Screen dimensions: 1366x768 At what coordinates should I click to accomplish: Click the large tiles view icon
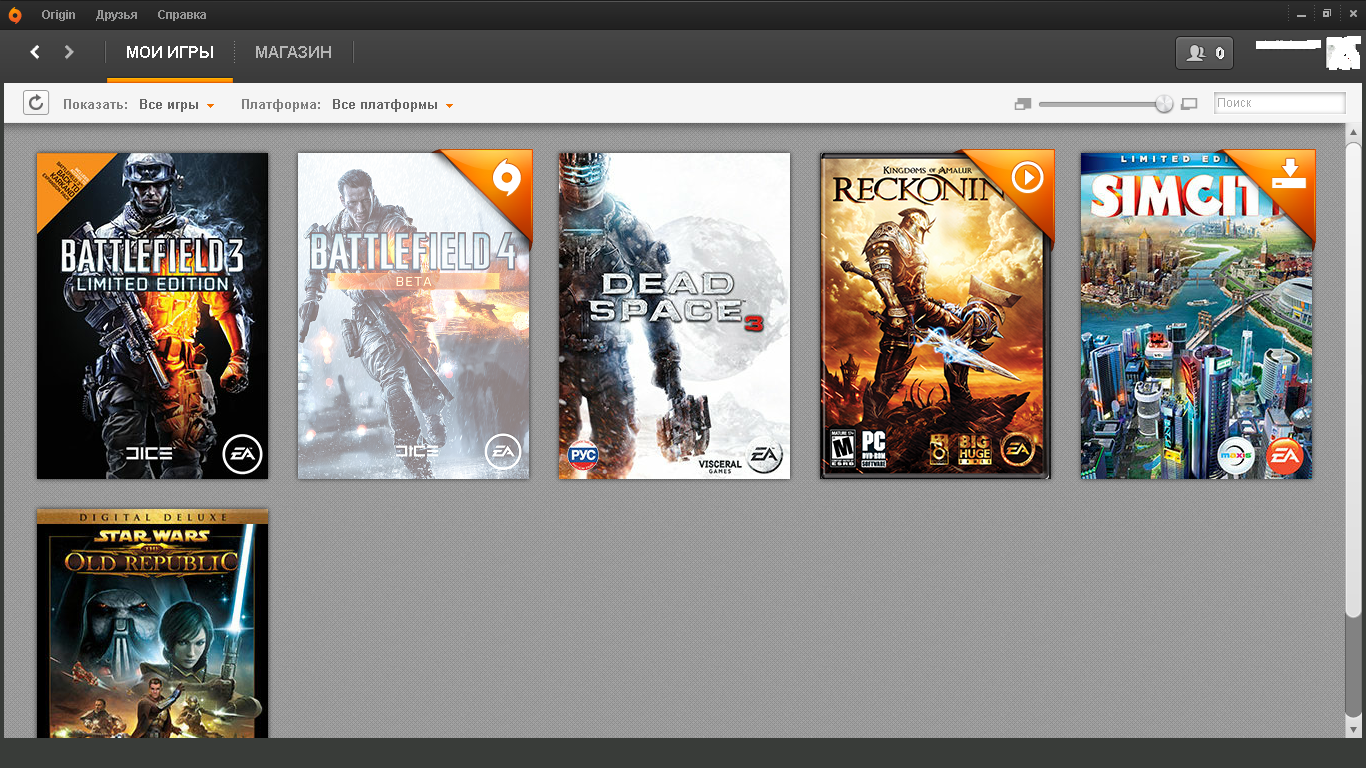(x=1189, y=104)
